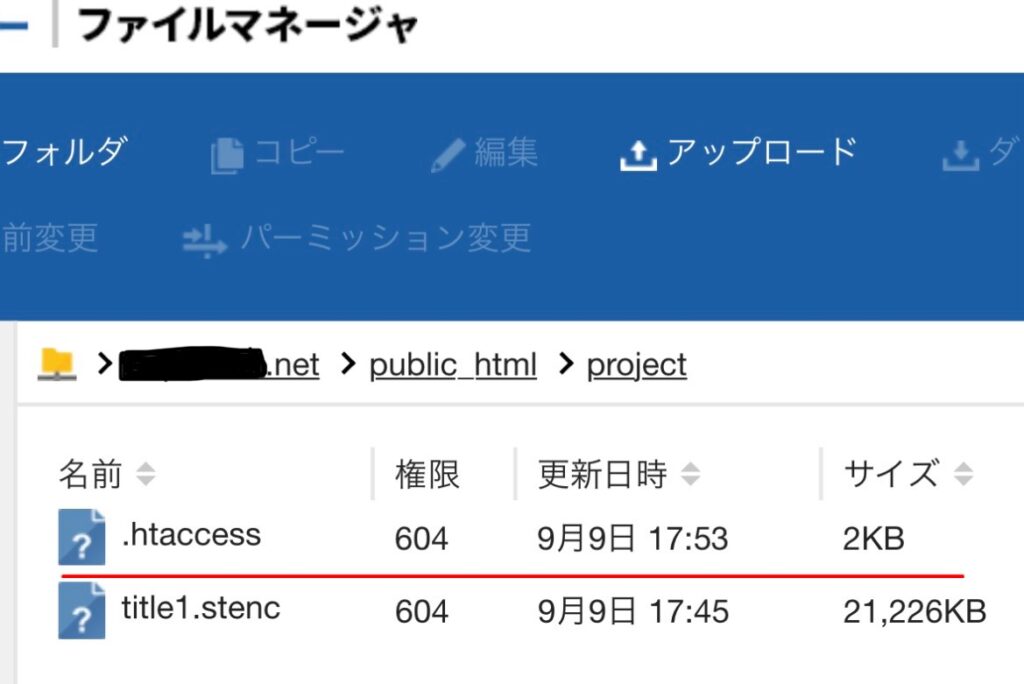Click the edit pencil icon
This screenshot has width=1024, height=684.
[448, 155]
